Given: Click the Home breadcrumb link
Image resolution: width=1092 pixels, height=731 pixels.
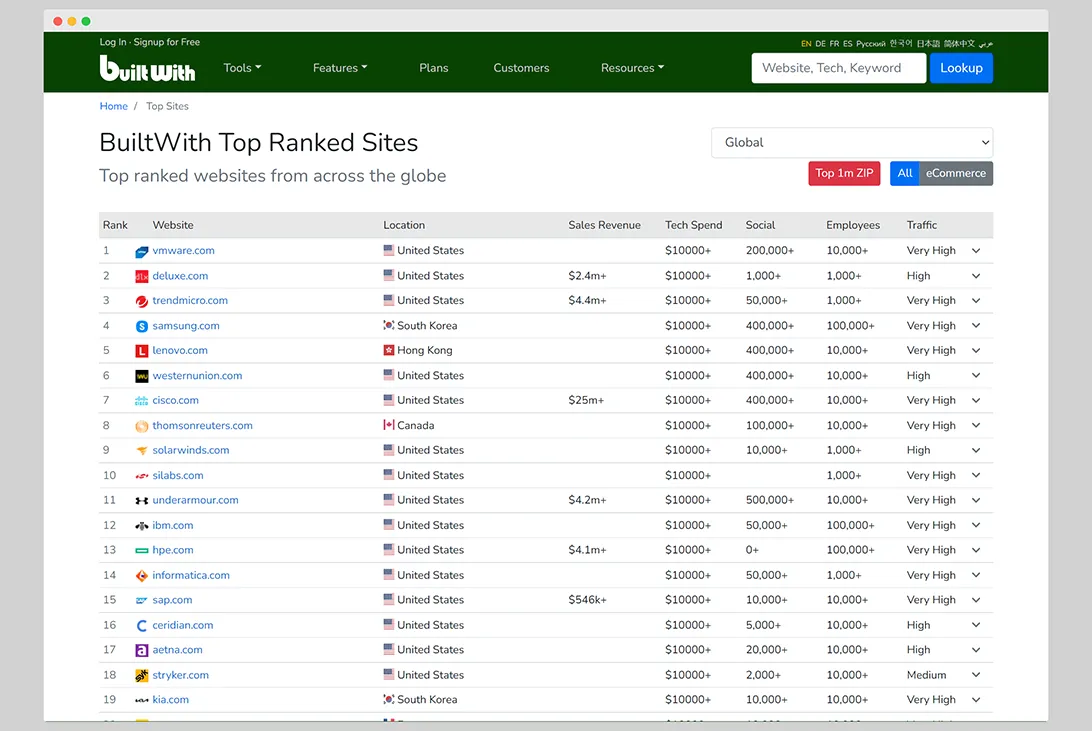Looking at the screenshot, I should [113, 106].
